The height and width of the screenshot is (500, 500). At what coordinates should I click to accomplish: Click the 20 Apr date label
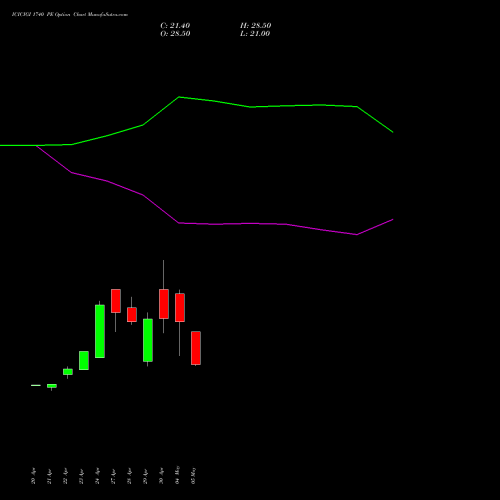pos(33,476)
